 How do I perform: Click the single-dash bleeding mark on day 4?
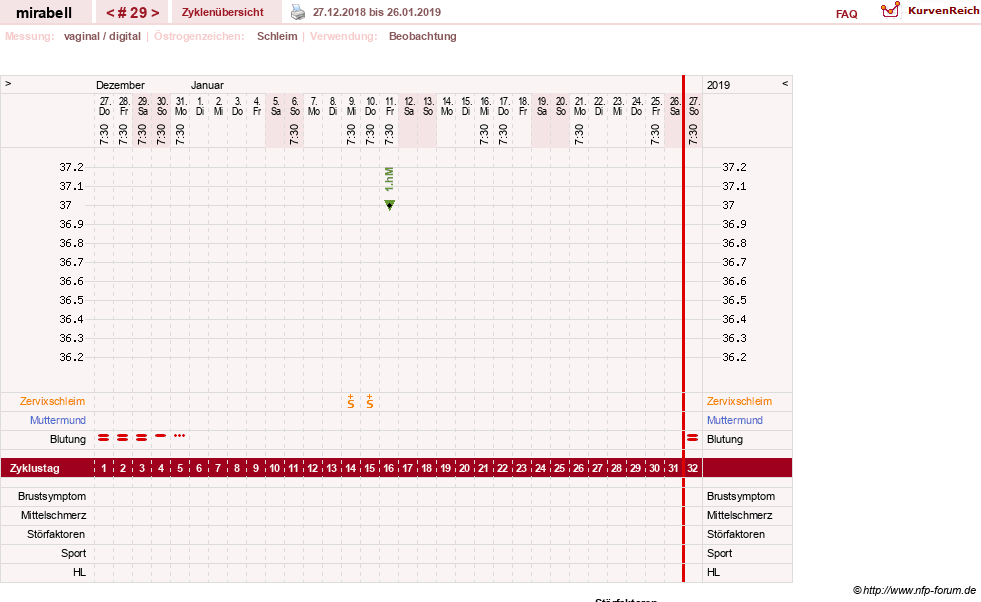point(161,435)
